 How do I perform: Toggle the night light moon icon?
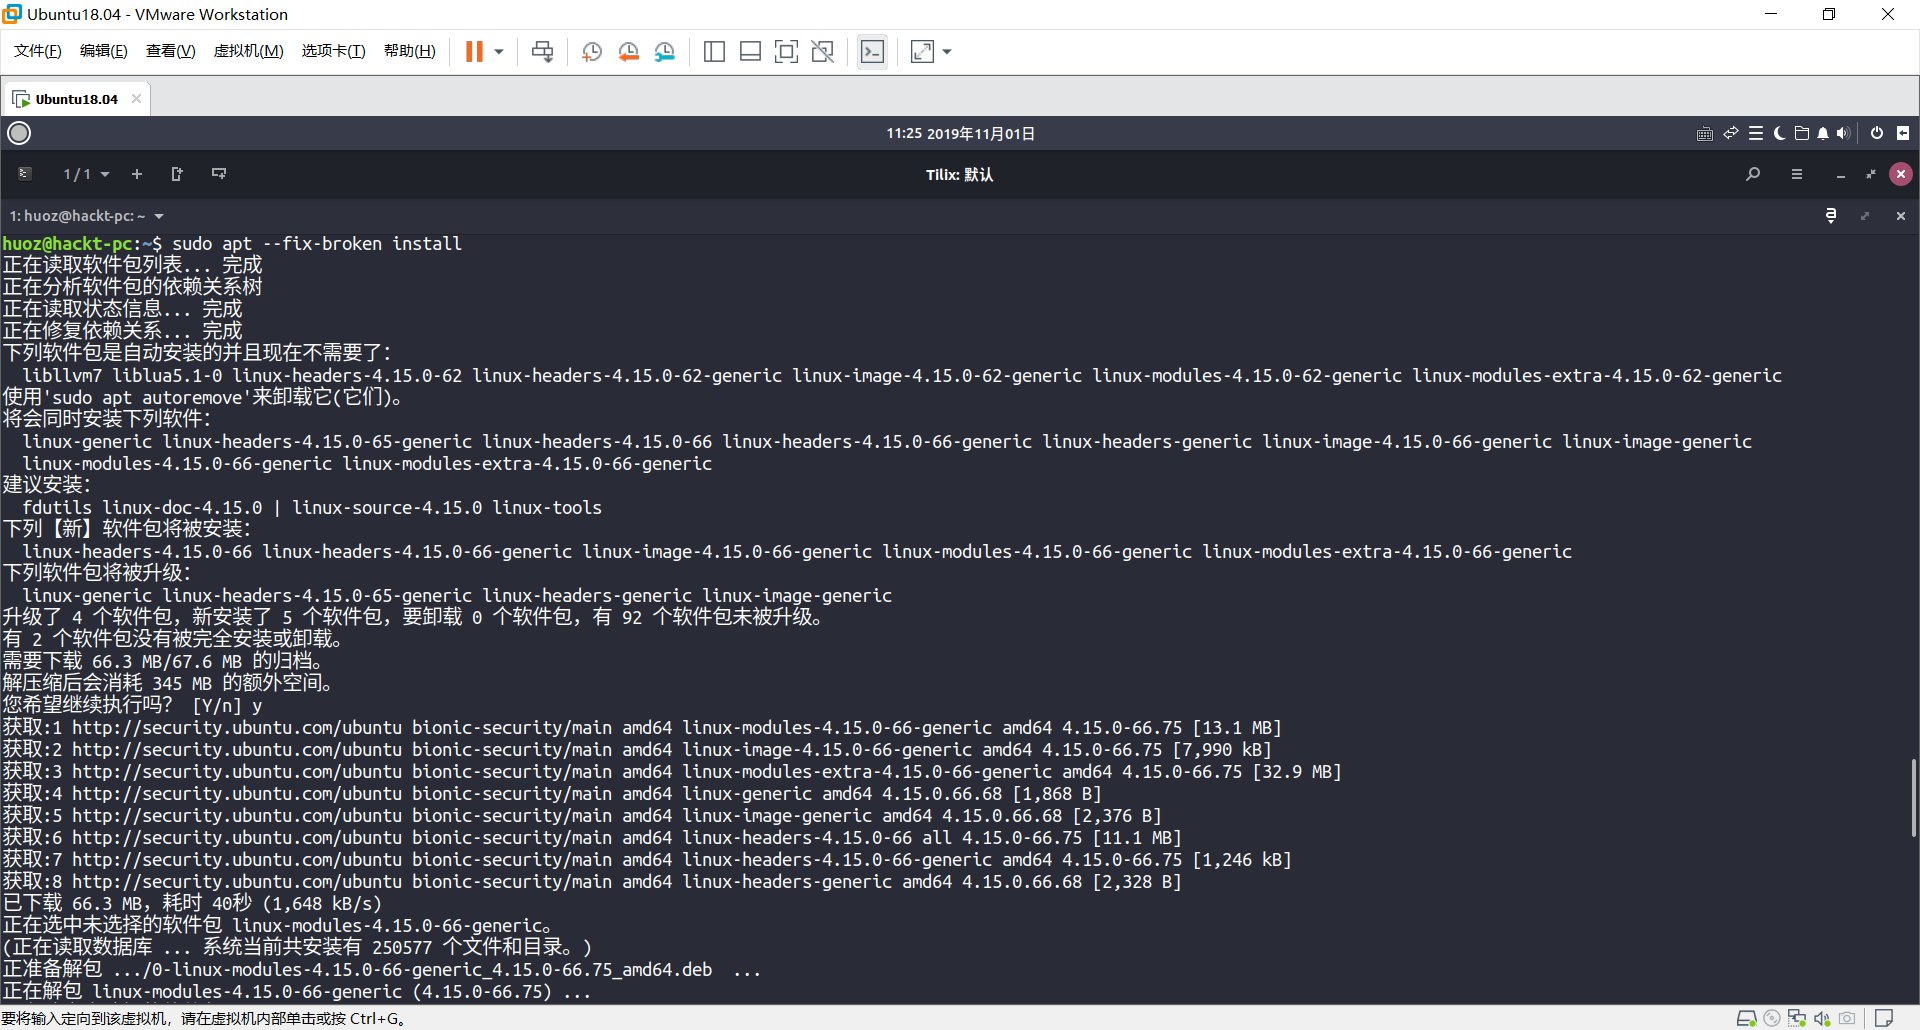point(1779,134)
